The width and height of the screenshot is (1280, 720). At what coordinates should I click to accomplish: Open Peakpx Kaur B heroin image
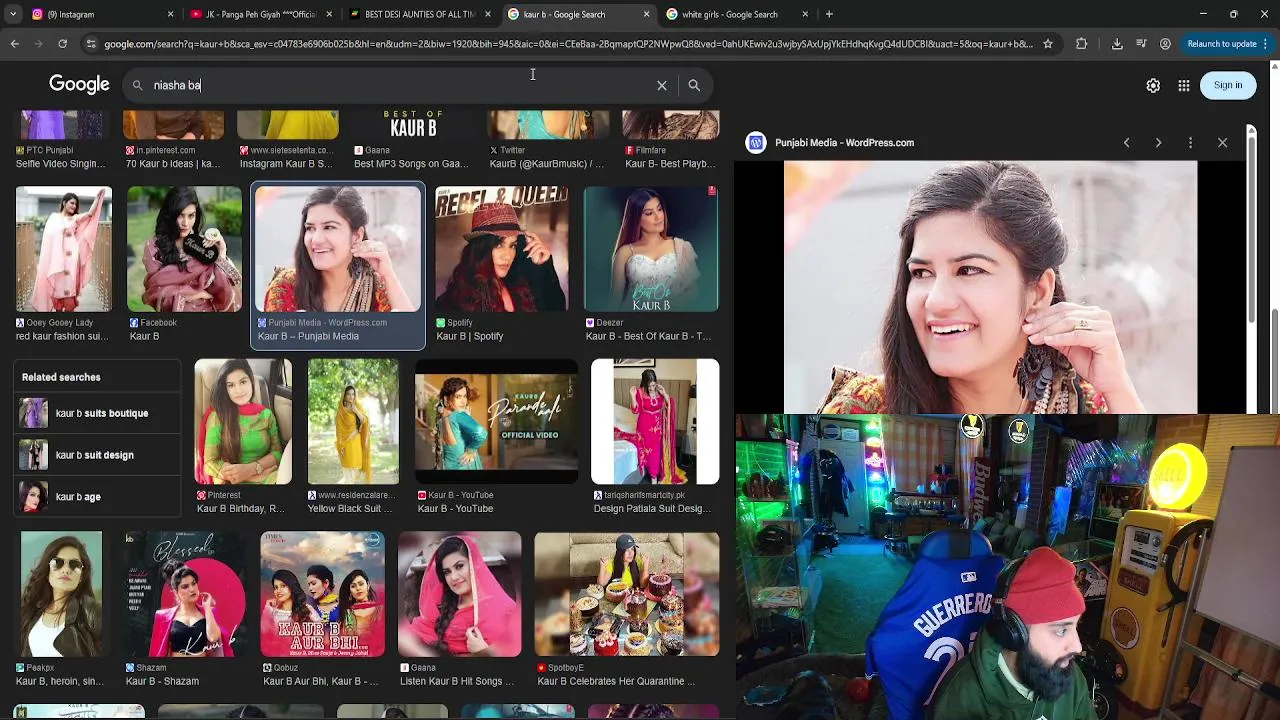[61, 594]
